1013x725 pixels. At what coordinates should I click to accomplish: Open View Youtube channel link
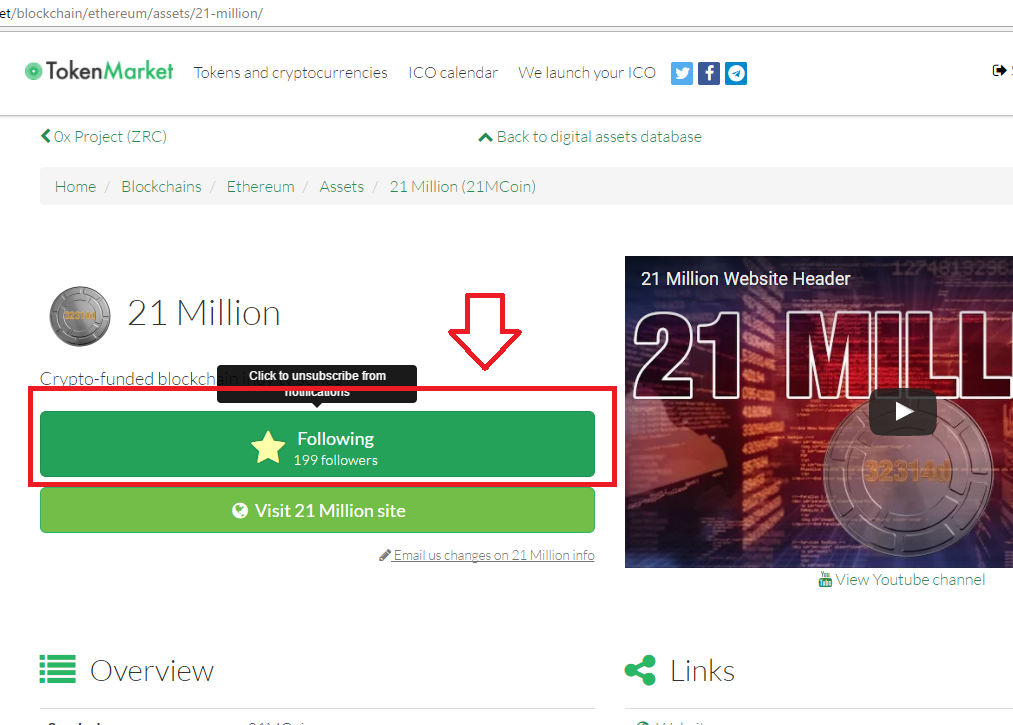pos(910,580)
